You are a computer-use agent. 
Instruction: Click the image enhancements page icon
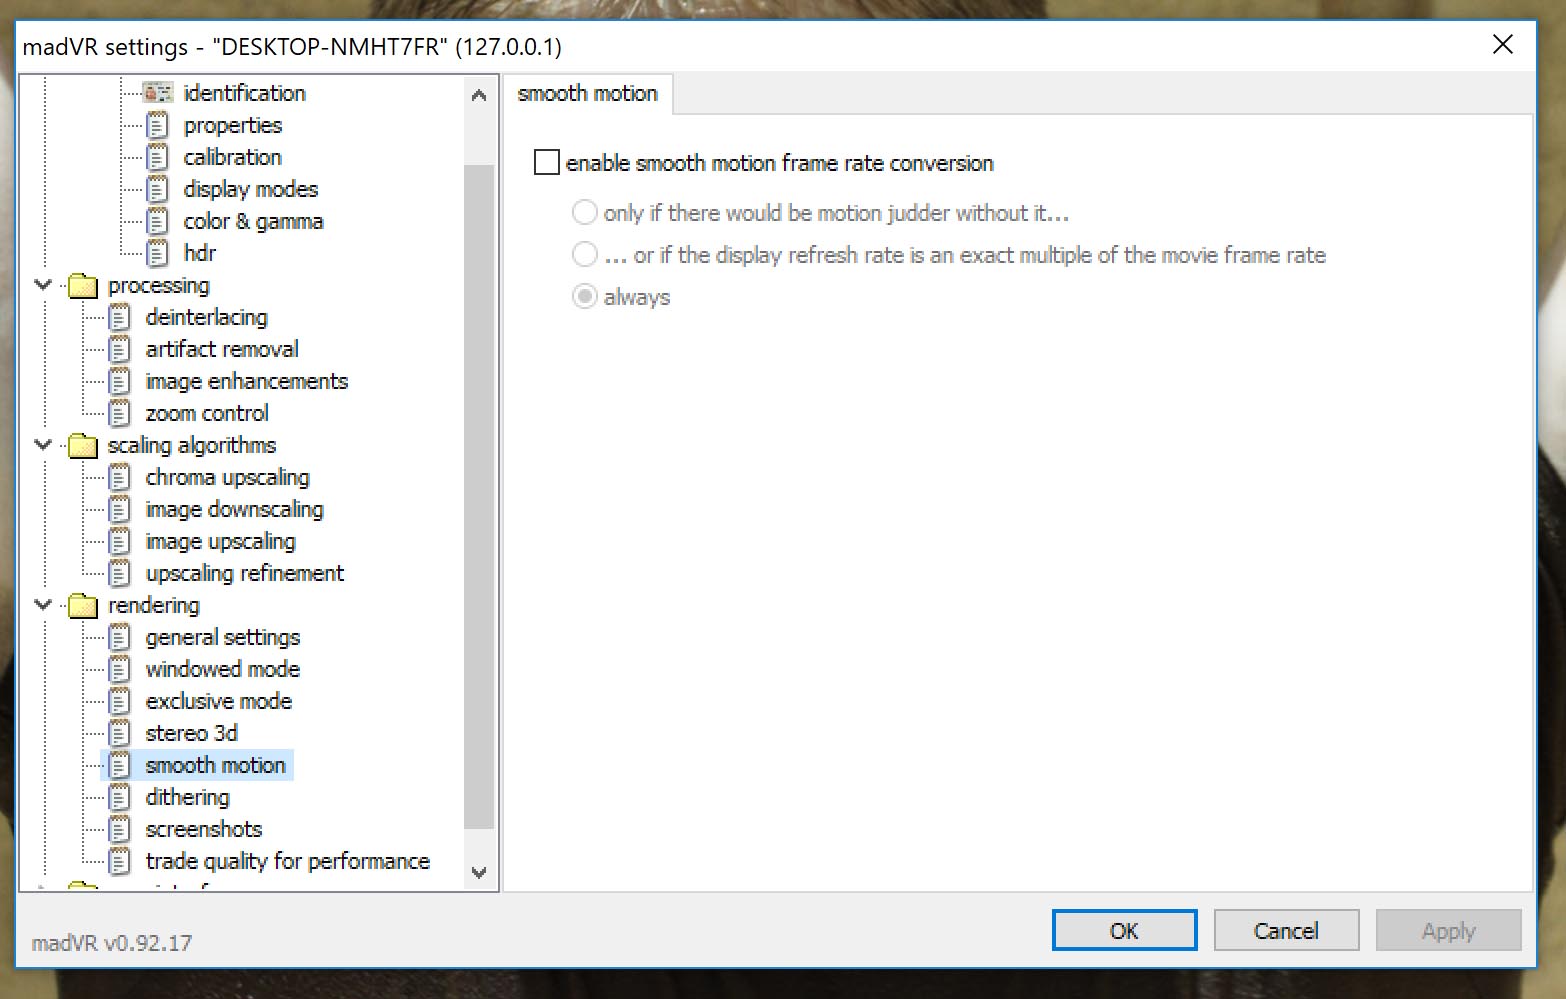pos(119,381)
